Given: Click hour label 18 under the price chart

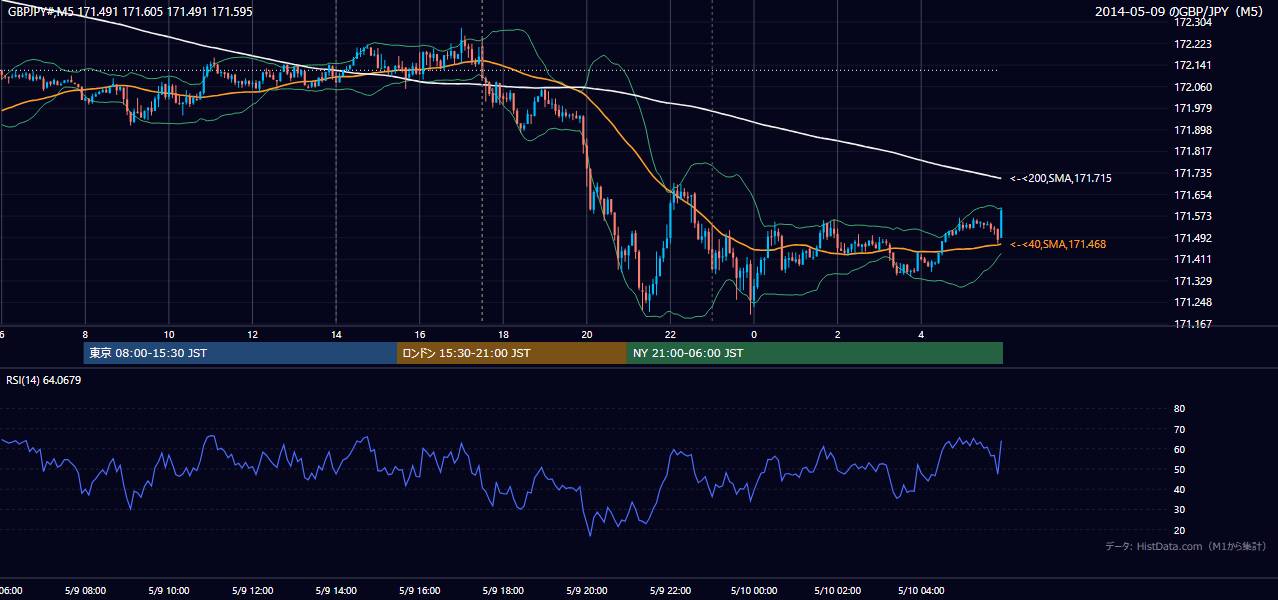Looking at the screenshot, I should [x=503, y=335].
